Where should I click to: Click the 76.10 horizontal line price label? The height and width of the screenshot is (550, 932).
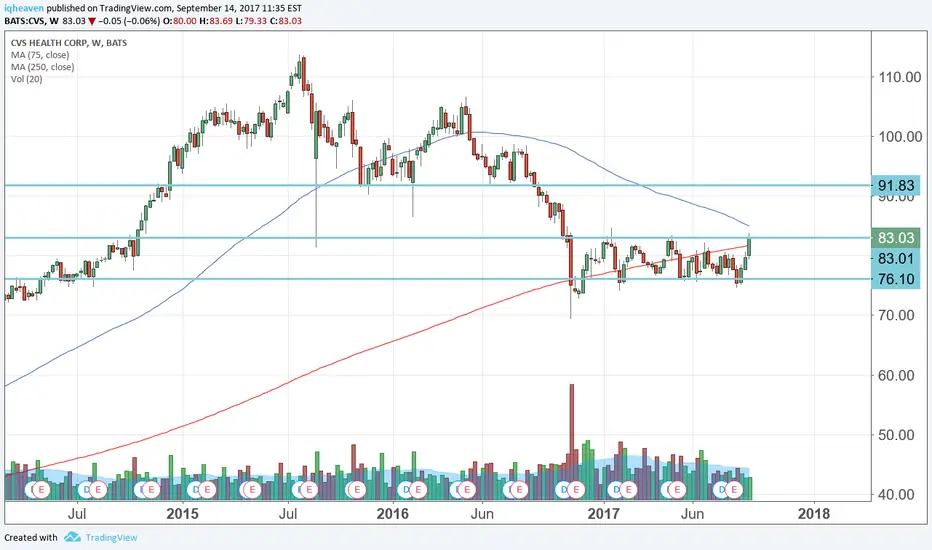896,279
